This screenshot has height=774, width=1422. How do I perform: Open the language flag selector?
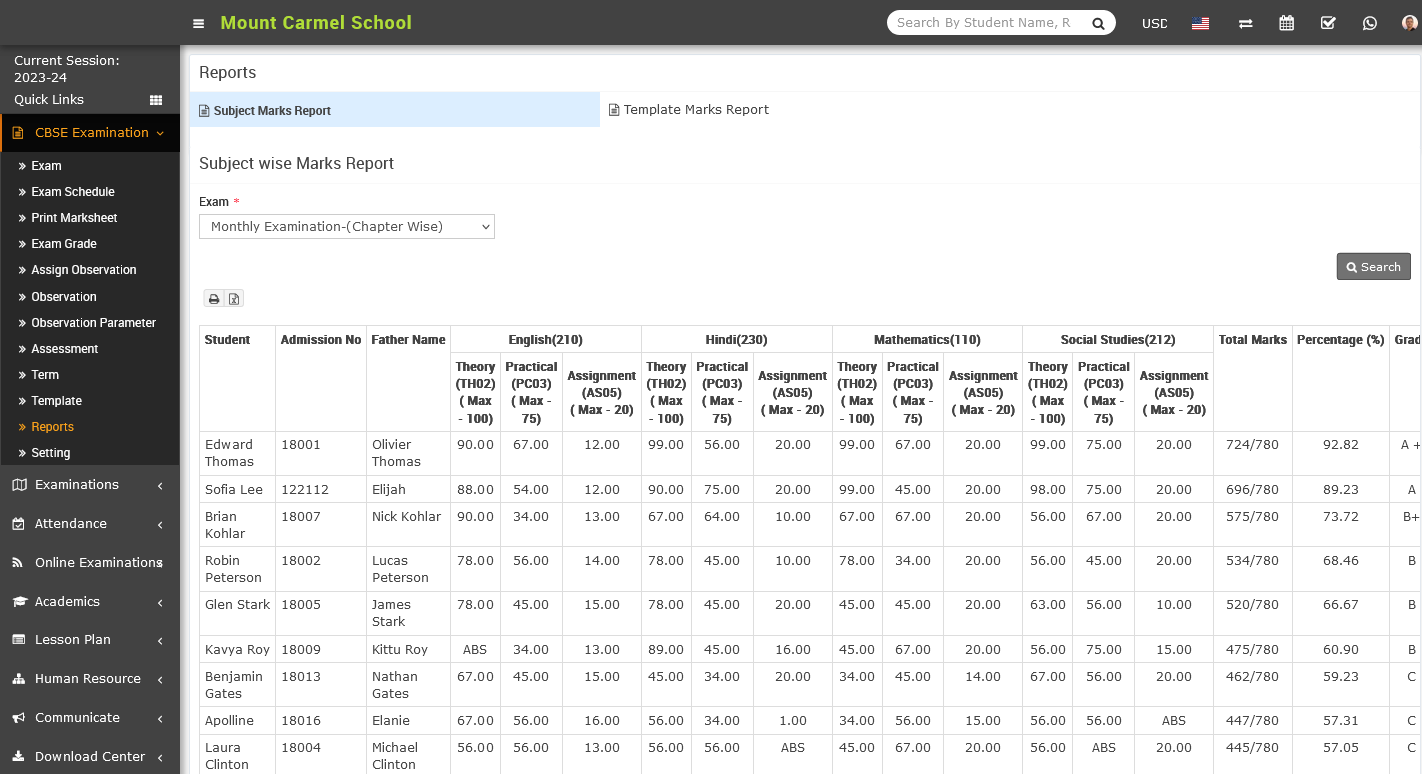(x=1201, y=23)
